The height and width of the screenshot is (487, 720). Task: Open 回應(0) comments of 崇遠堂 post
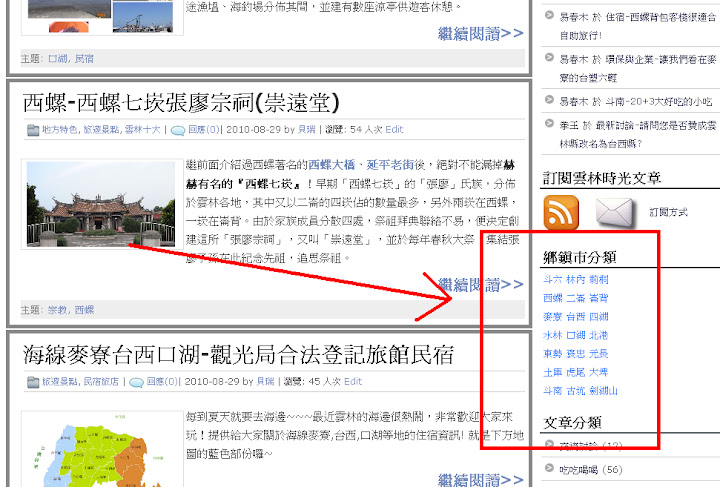204,129
